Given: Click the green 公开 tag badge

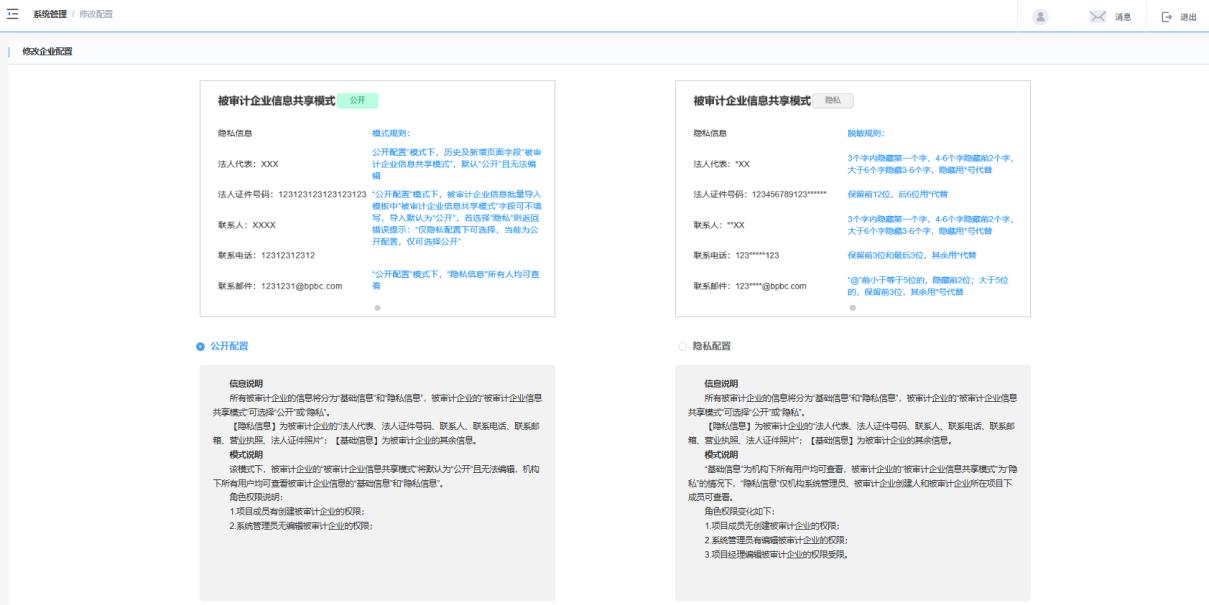Looking at the screenshot, I should [x=357, y=101].
